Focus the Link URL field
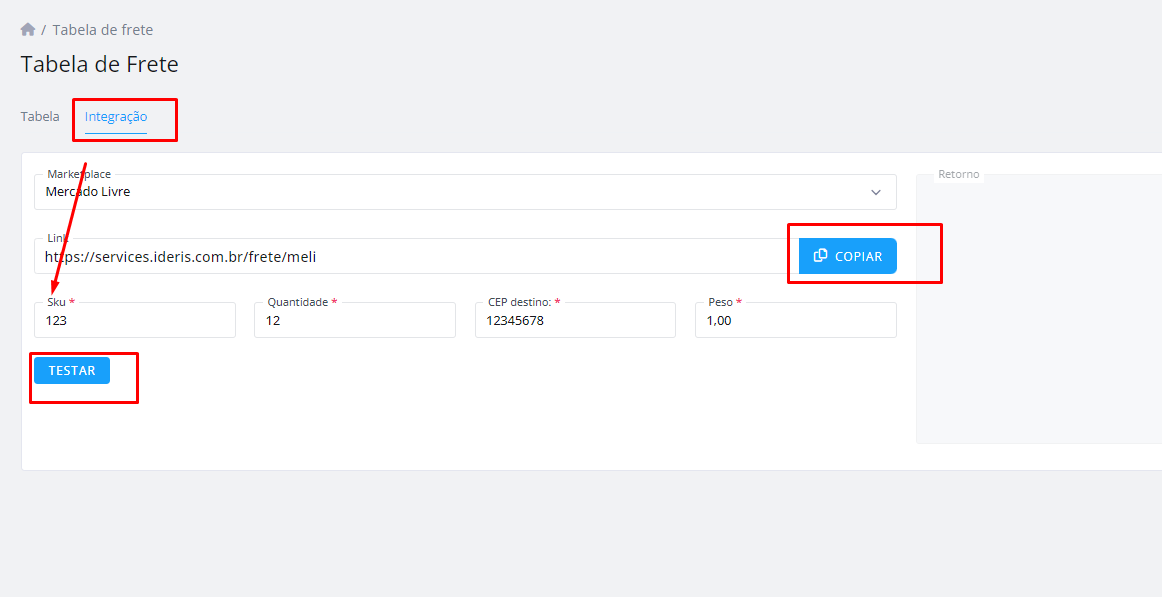This screenshot has height=597, width=1162. [416, 256]
